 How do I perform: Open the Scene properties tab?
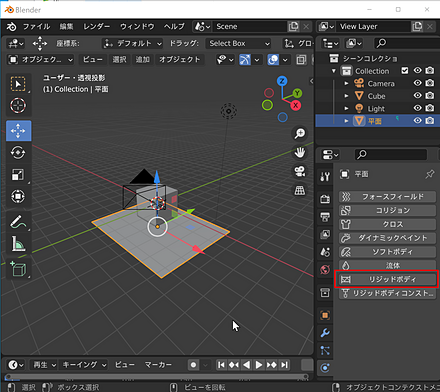[x=325, y=252]
